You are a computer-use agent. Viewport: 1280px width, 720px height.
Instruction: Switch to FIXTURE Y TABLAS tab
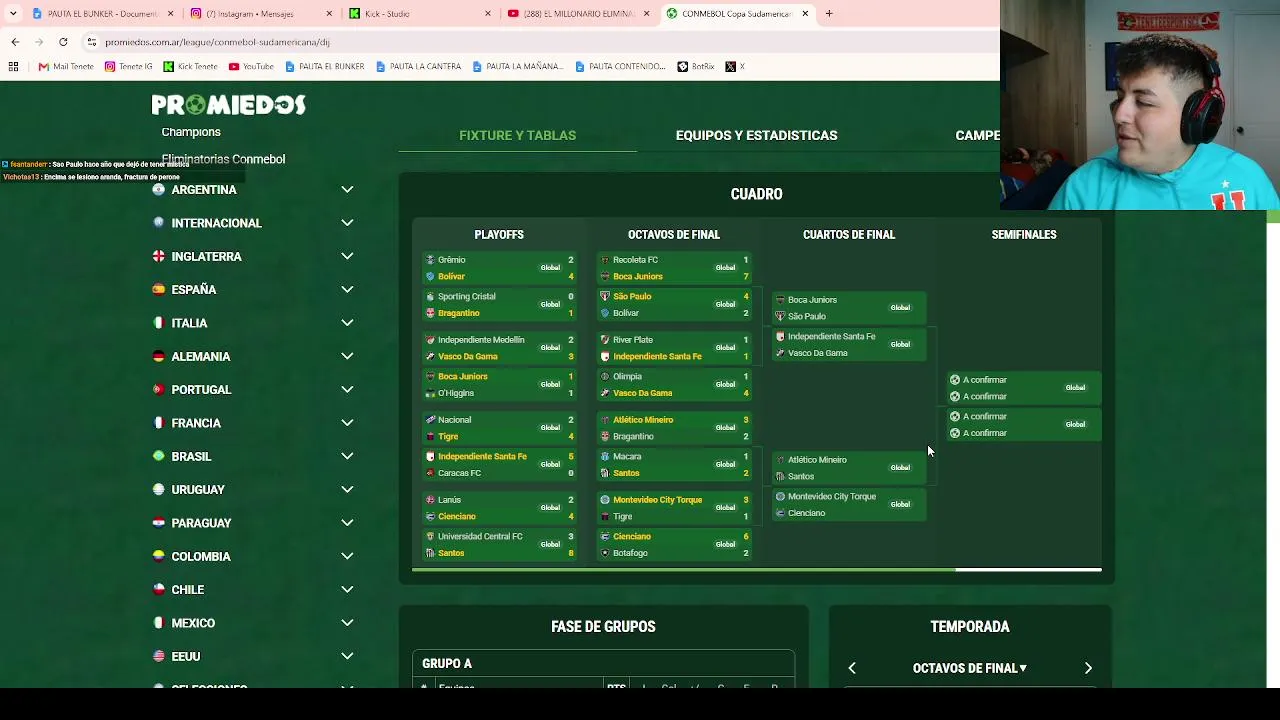point(517,135)
